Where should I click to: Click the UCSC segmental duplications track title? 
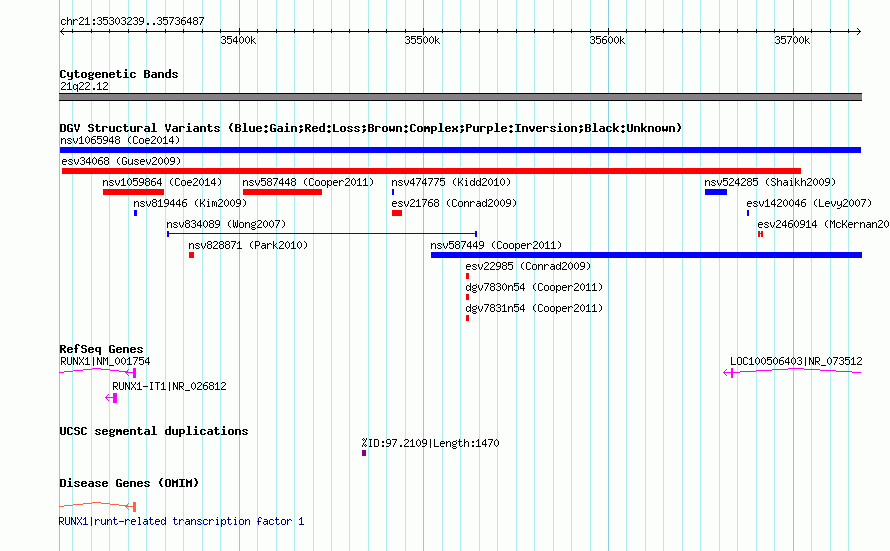[x=154, y=431]
